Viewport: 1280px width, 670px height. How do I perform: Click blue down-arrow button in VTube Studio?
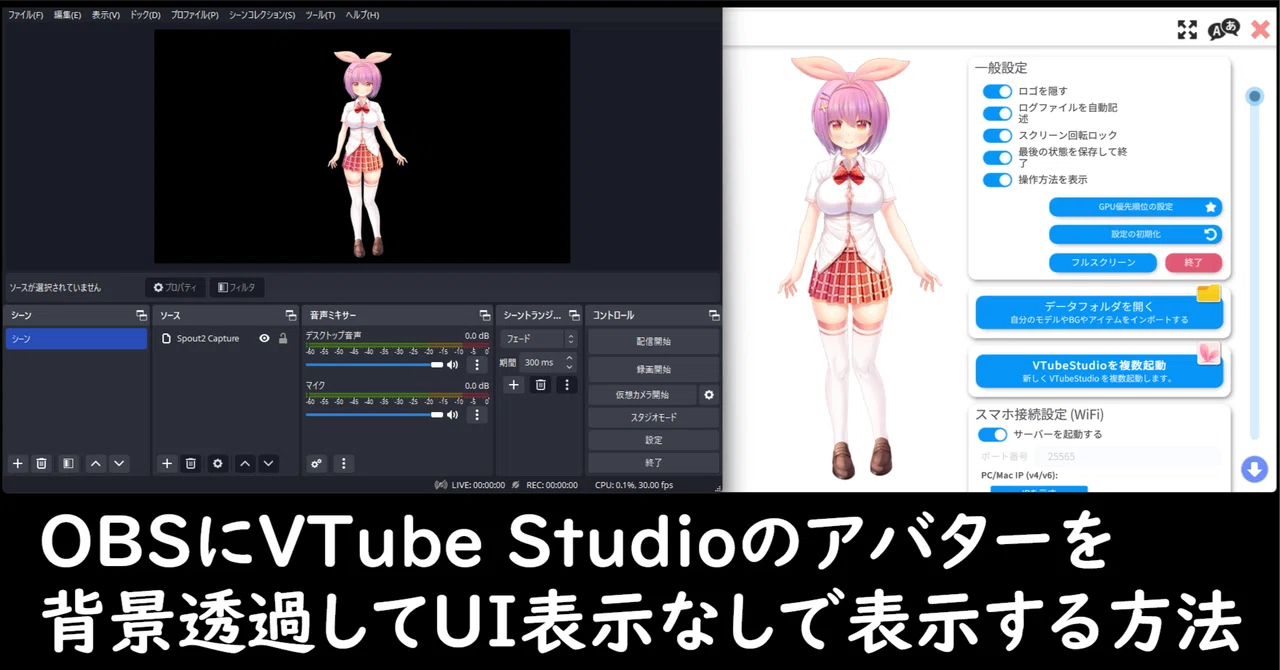click(x=1254, y=469)
